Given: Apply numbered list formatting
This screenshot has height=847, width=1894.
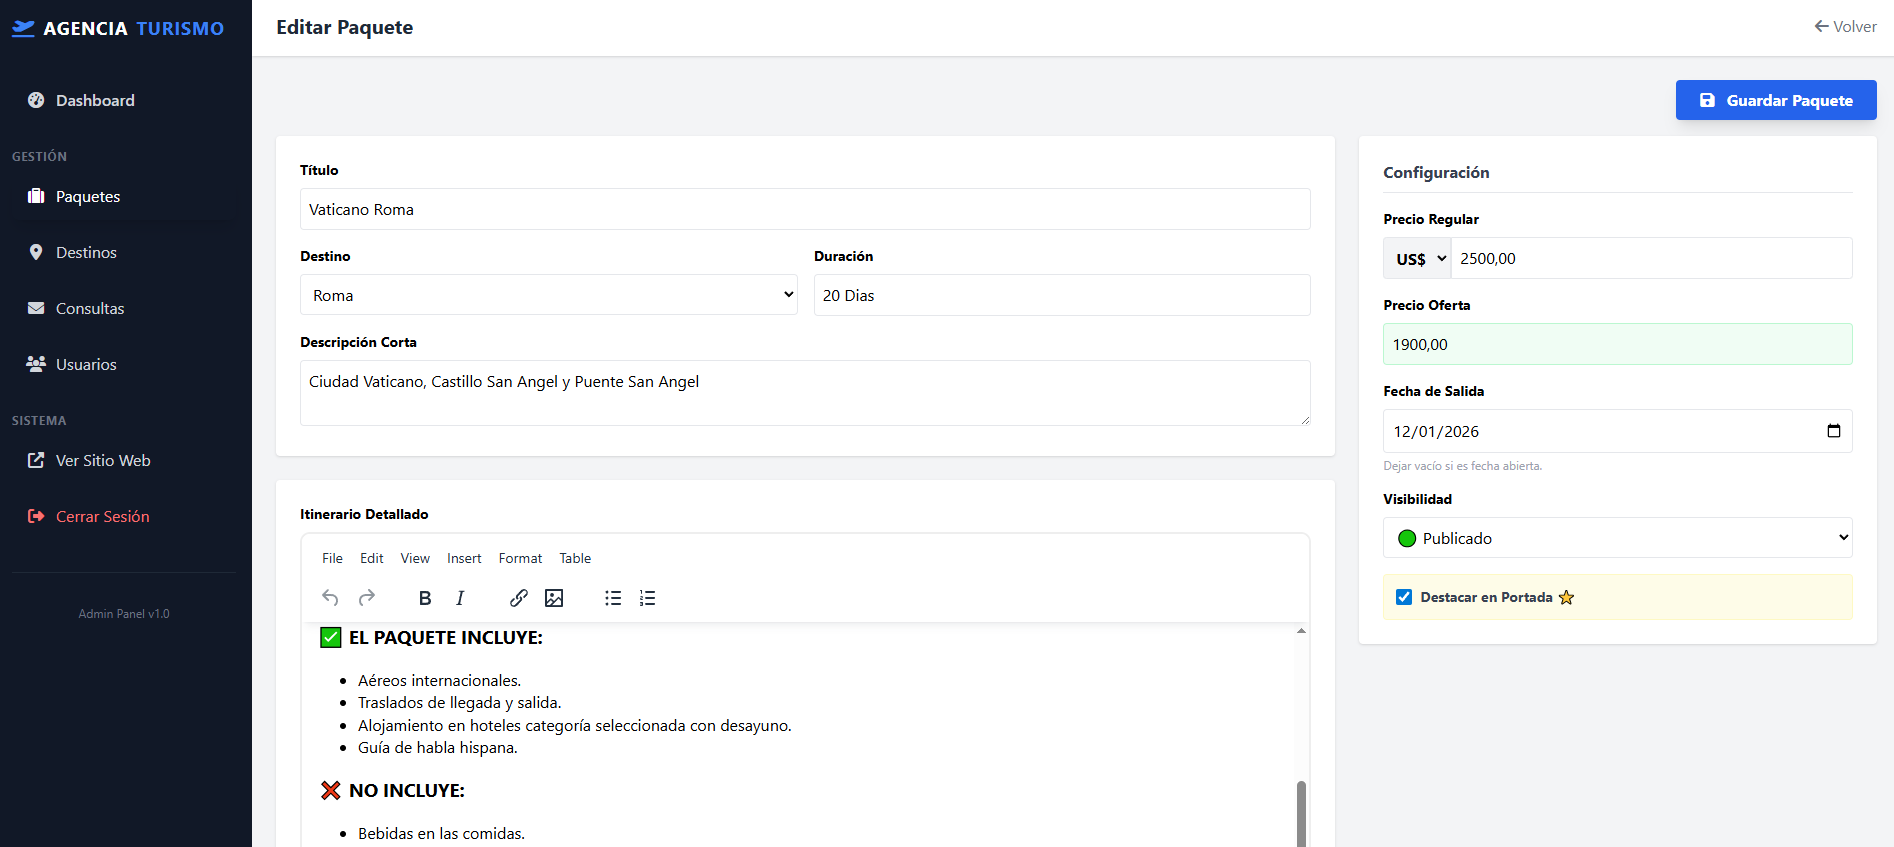Looking at the screenshot, I should click(x=648, y=598).
